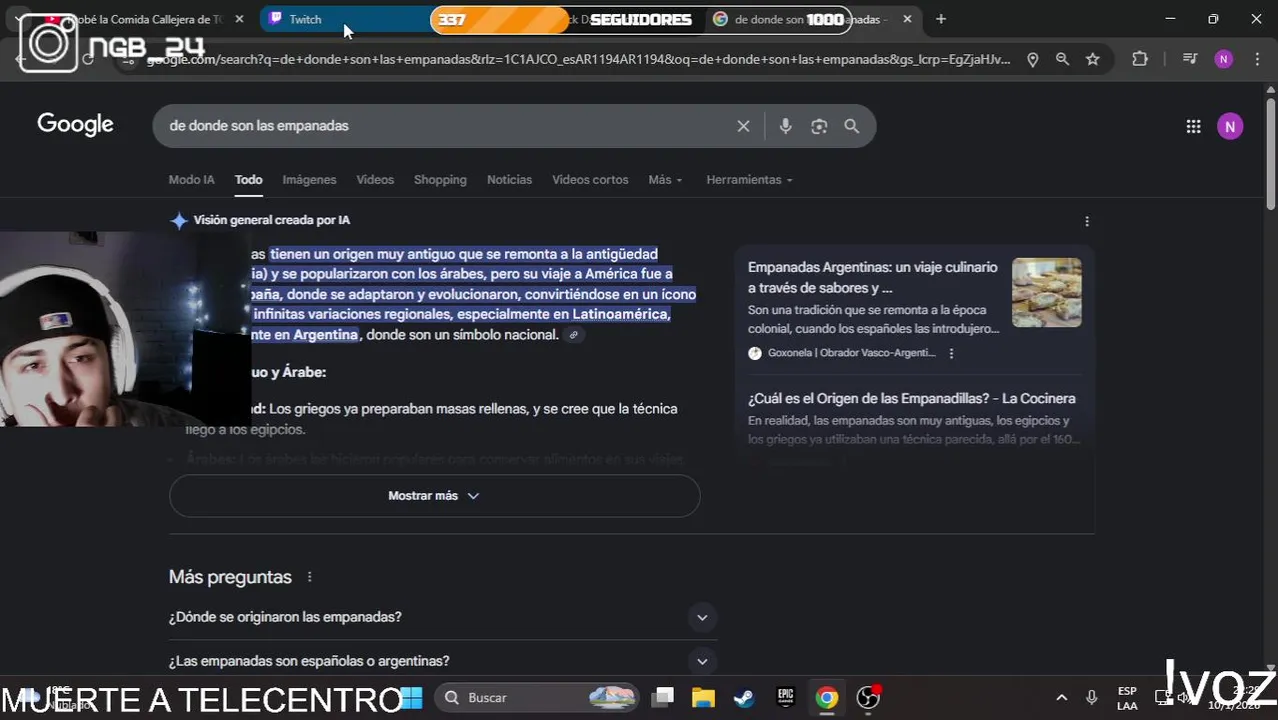Screen dimensions: 1278x720
Task: Switch to the Modo IA tab
Action: tap(191, 180)
